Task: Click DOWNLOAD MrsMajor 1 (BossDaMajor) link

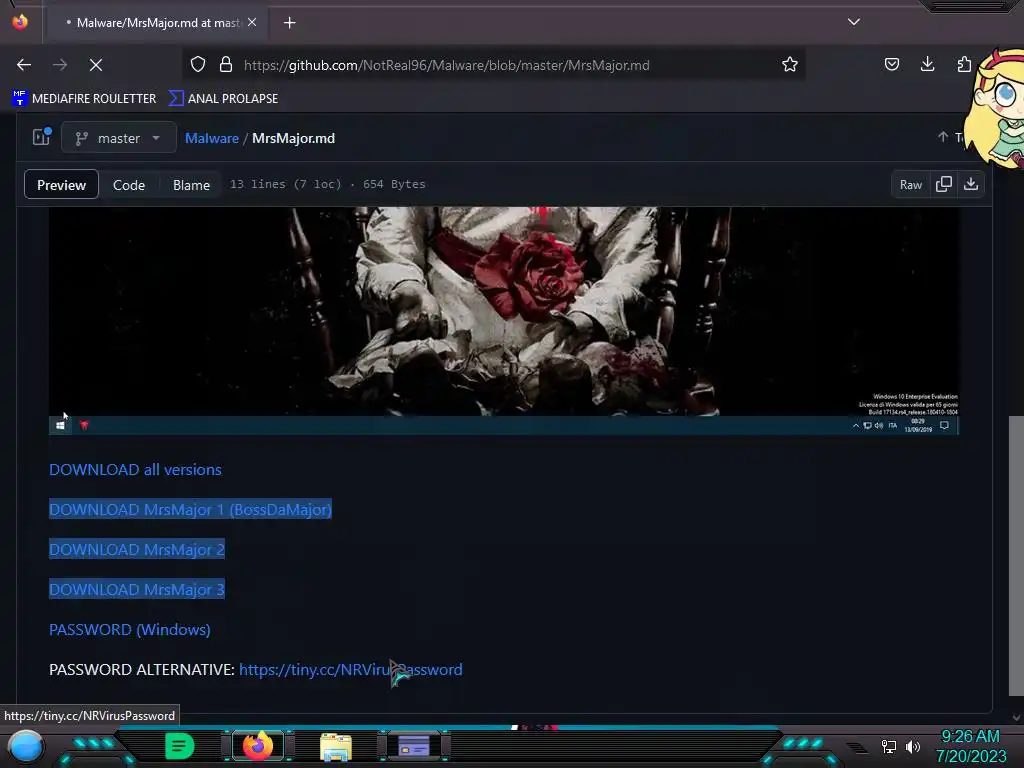Action: [190, 509]
